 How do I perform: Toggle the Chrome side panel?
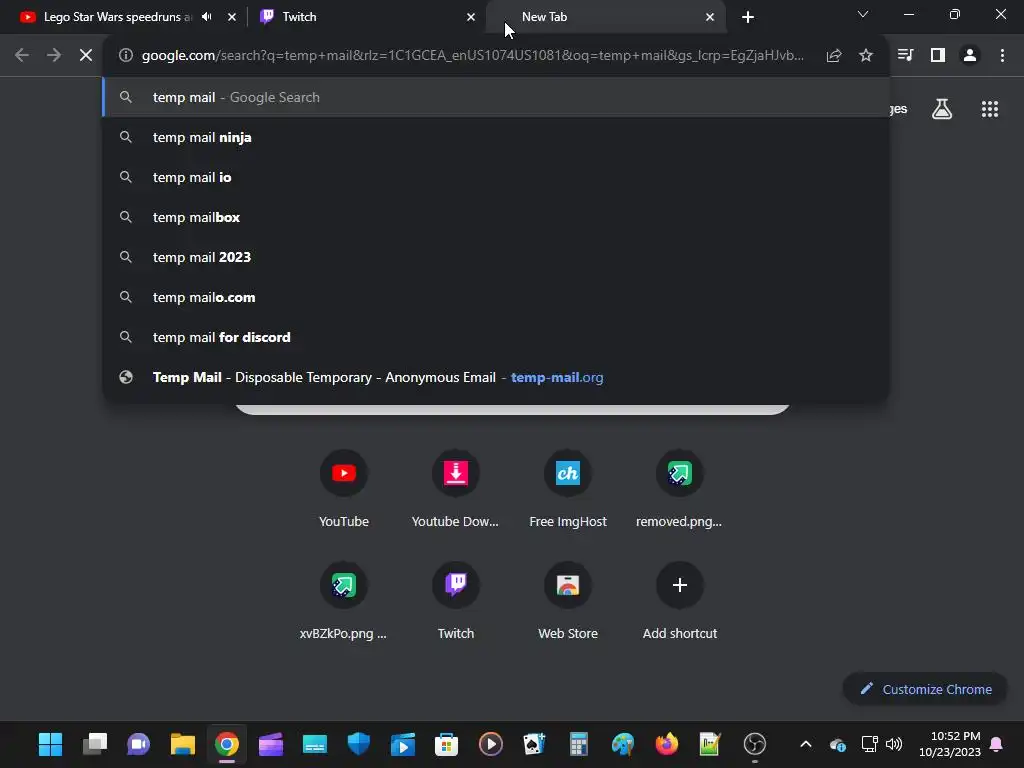(938, 56)
